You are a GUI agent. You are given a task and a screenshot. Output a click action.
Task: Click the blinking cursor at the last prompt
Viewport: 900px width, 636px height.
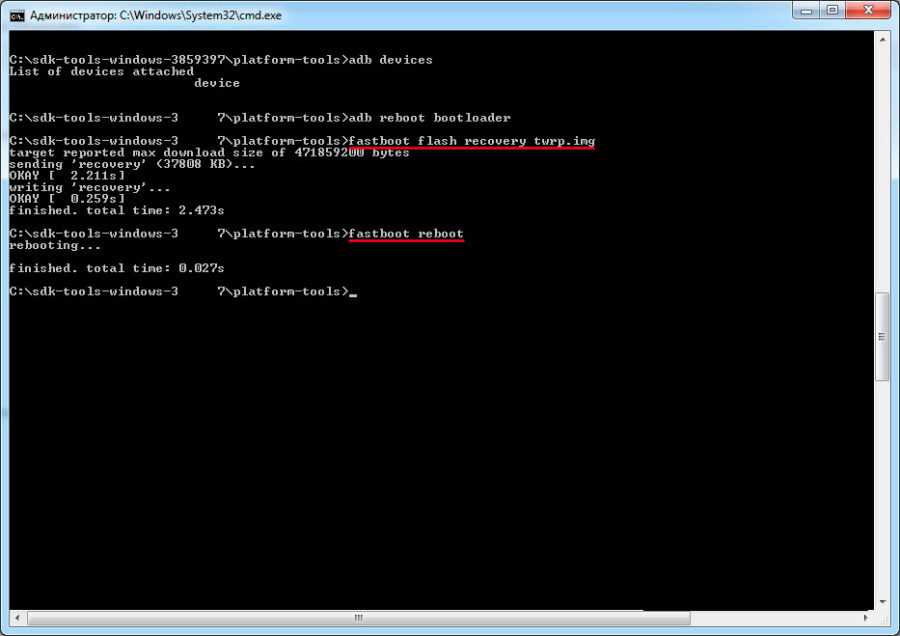pyautogui.click(x=354, y=293)
